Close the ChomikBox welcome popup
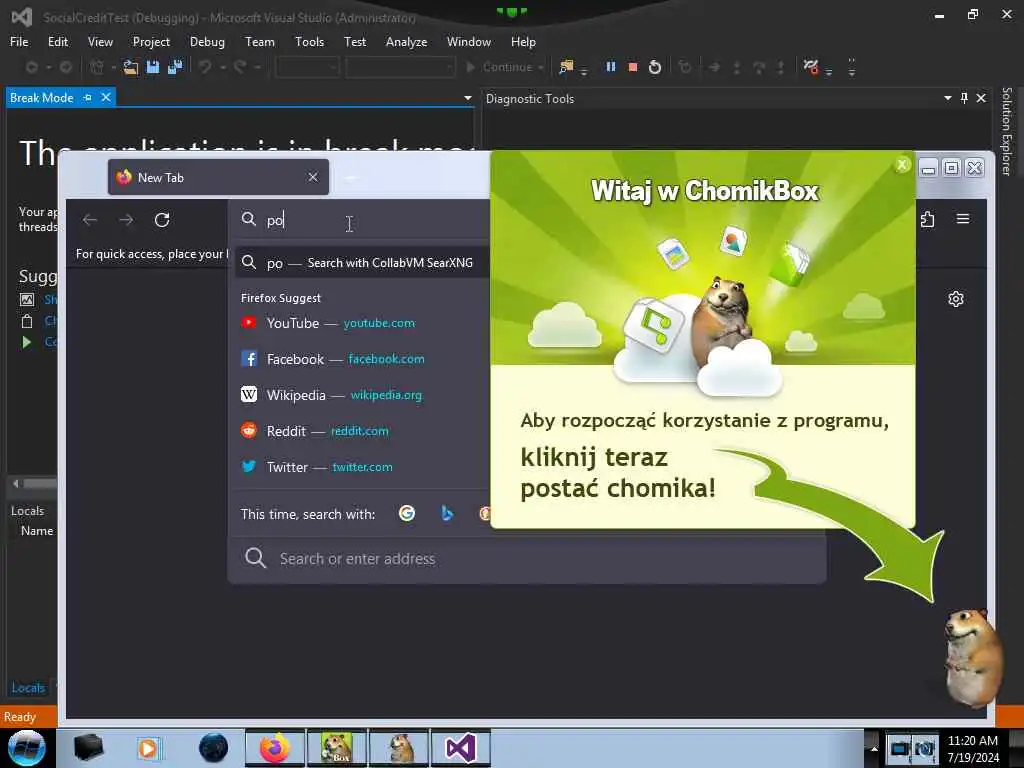The image size is (1024, 768). coord(903,165)
